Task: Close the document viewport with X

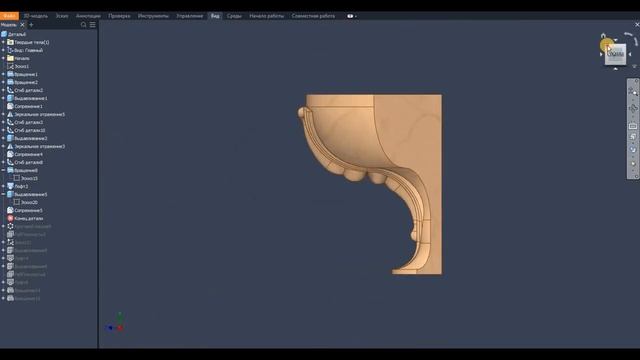Action: click(637, 25)
